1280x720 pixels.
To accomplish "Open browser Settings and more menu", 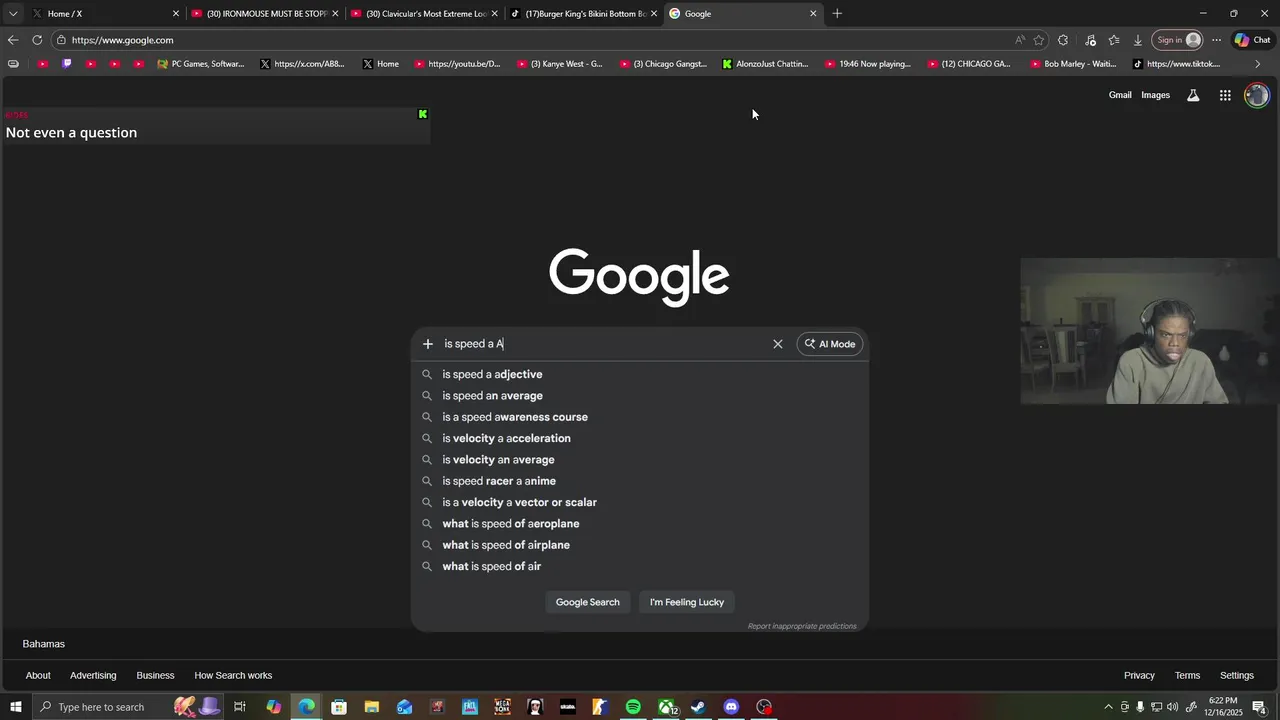I will point(1216,40).
